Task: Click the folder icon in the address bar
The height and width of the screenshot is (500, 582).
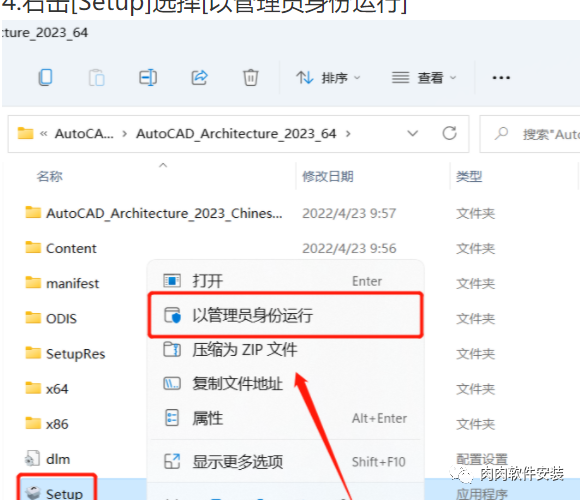Action: point(26,133)
